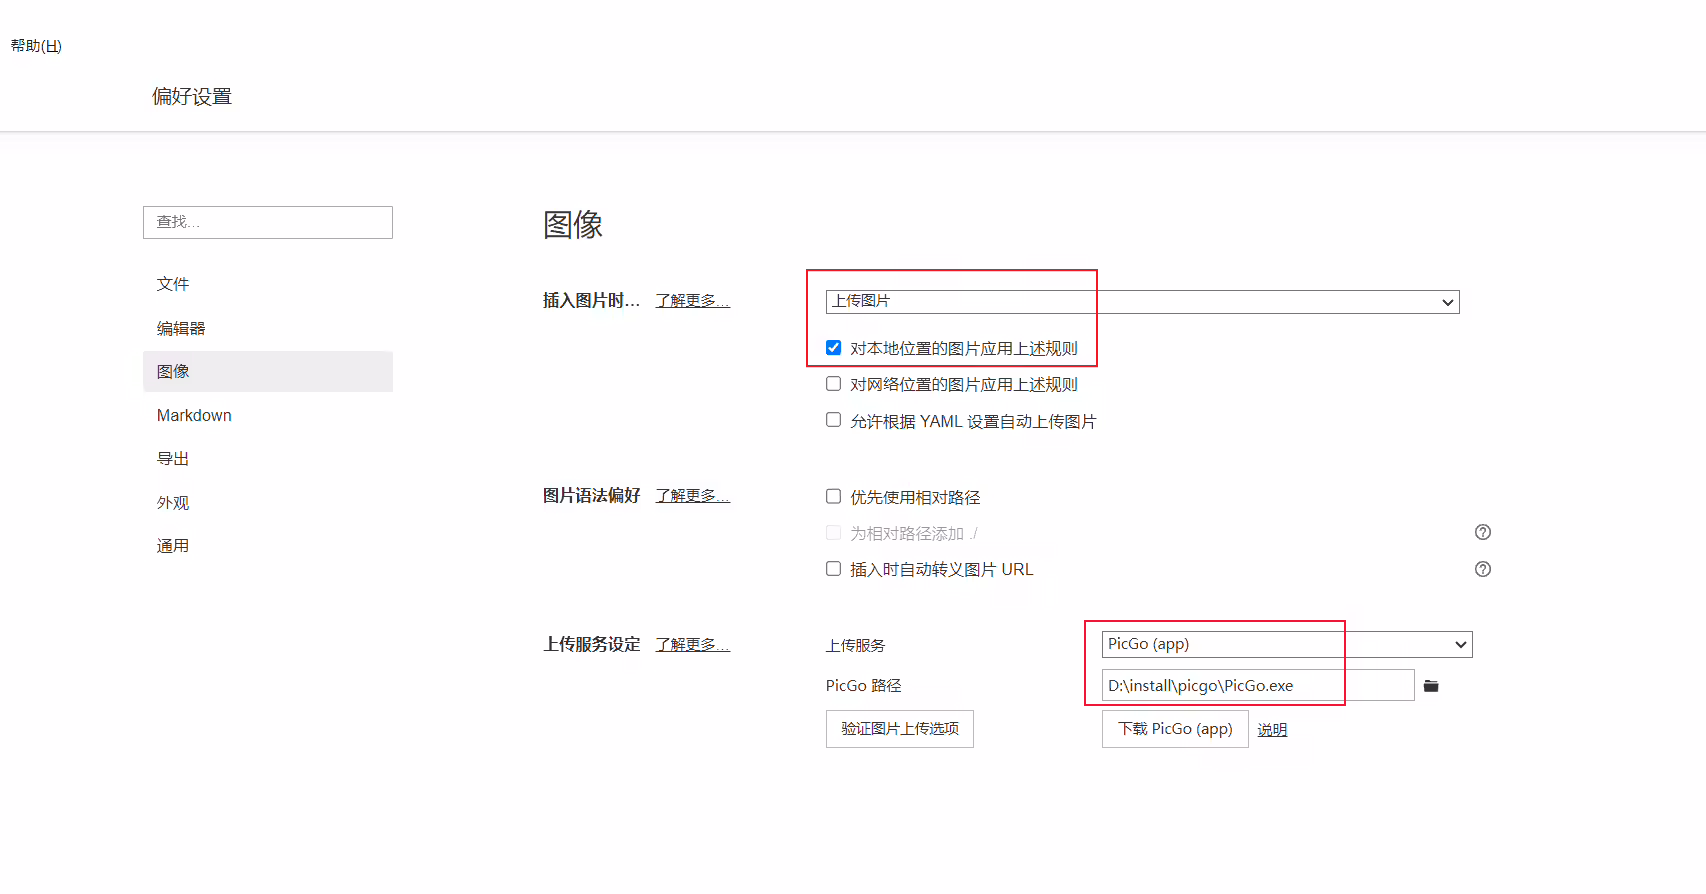Click 验证图片上传选项 button

(900, 729)
